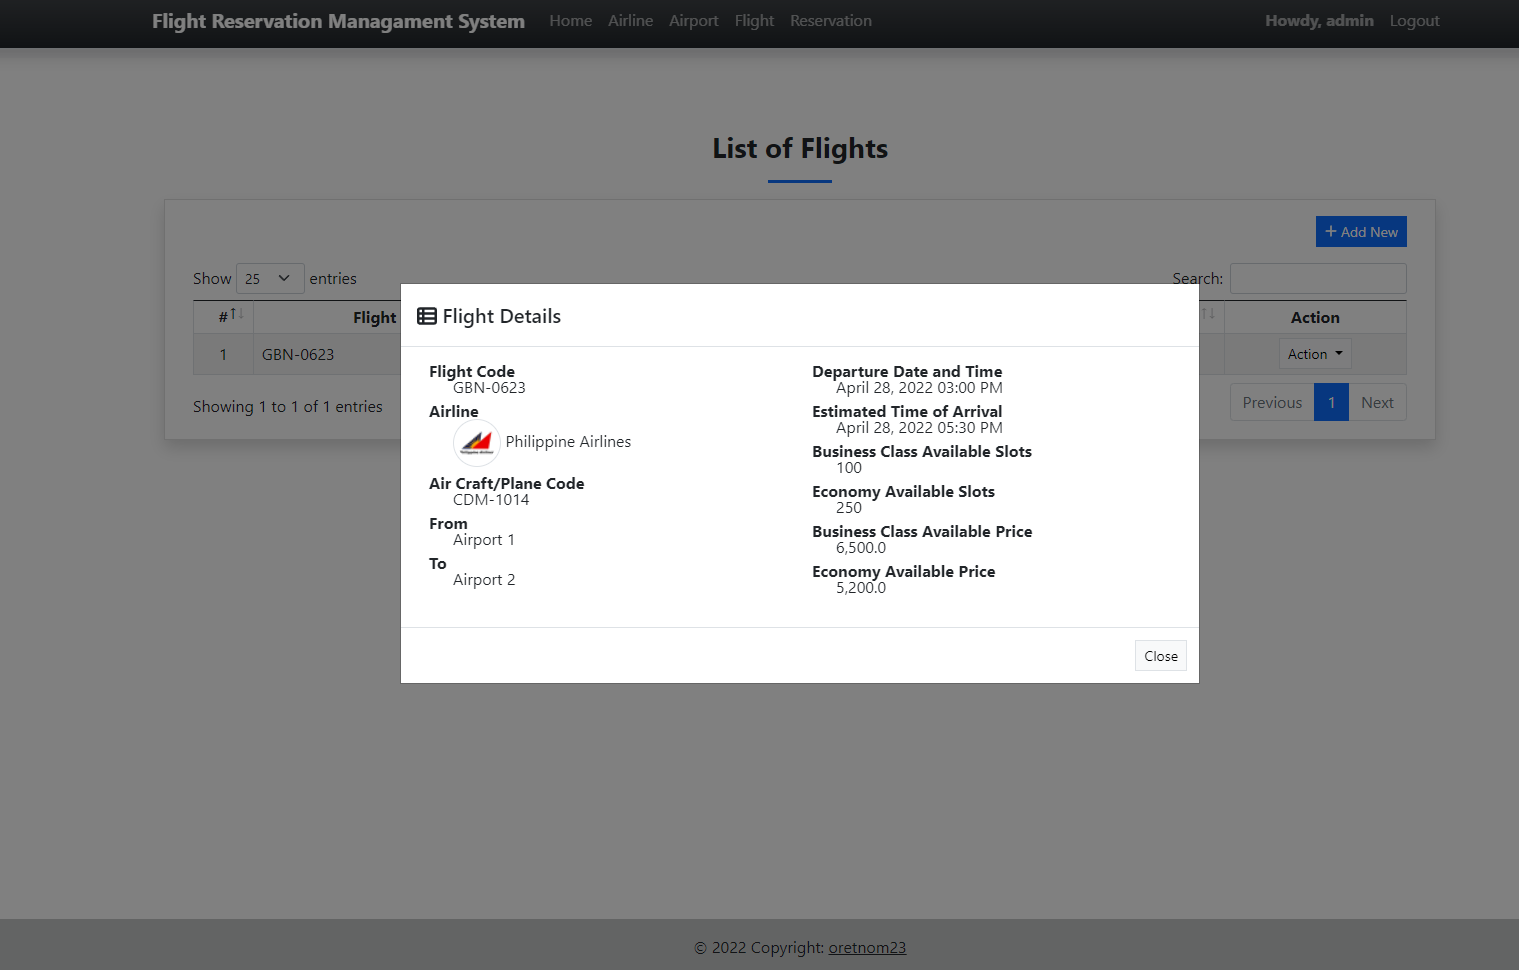Click the 'Airport 1' From value

(484, 540)
